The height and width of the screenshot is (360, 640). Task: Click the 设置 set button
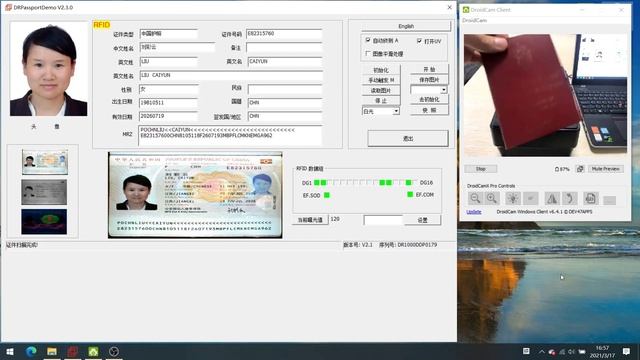[x=422, y=220]
